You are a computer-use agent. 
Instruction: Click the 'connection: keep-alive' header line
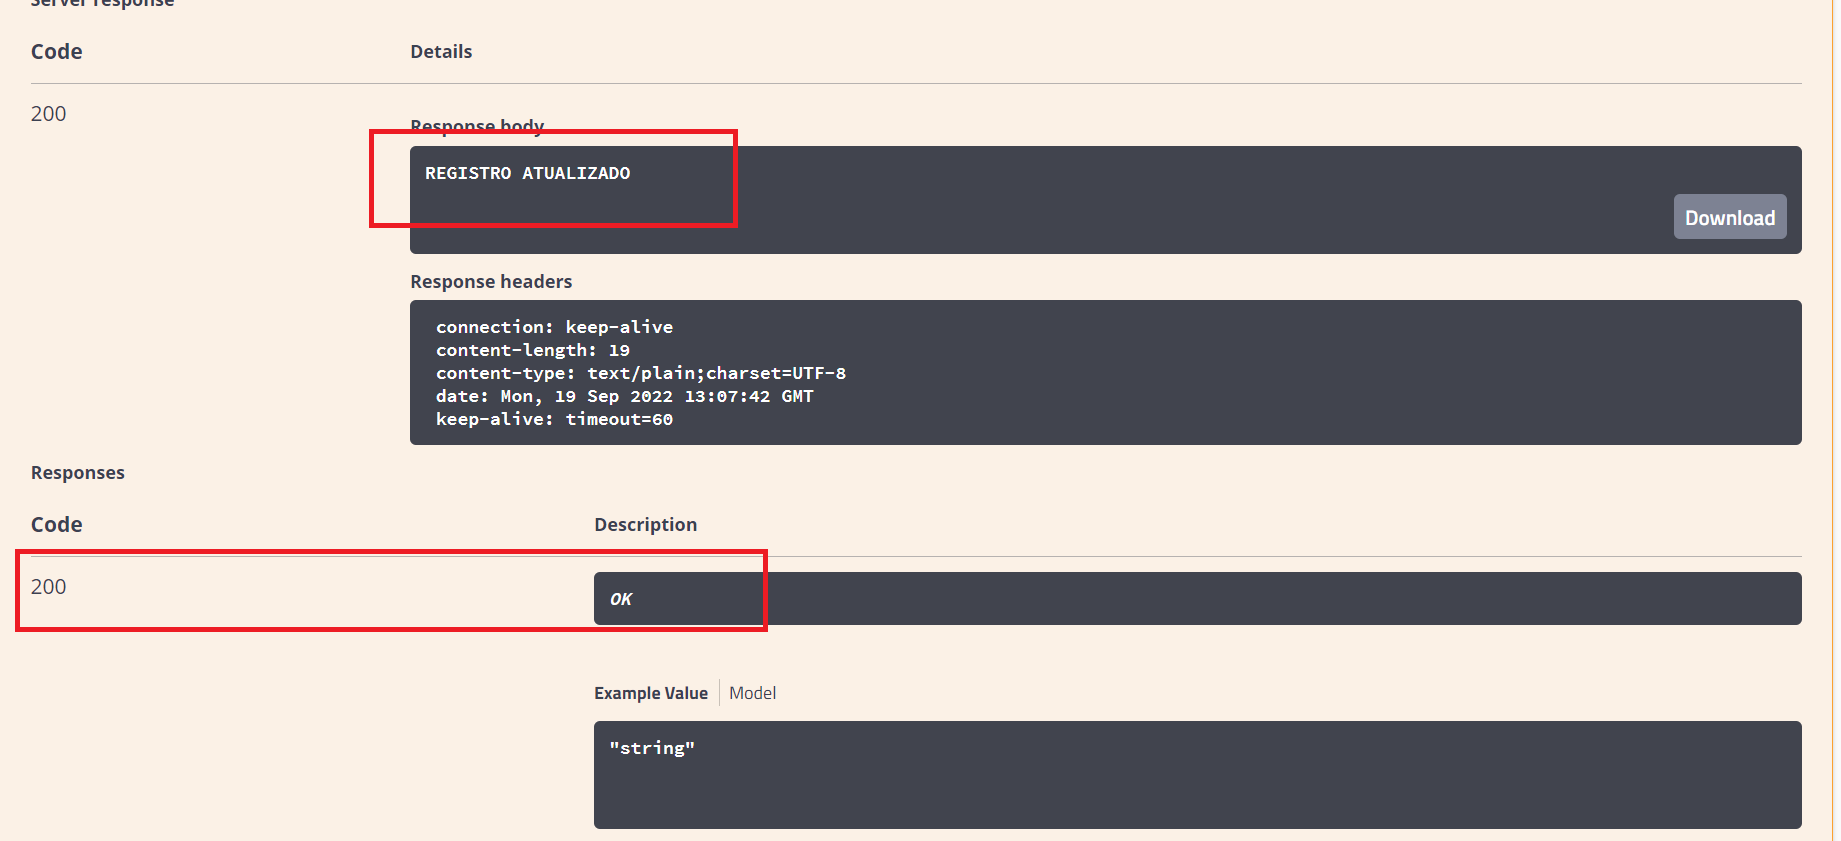click(554, 327)
